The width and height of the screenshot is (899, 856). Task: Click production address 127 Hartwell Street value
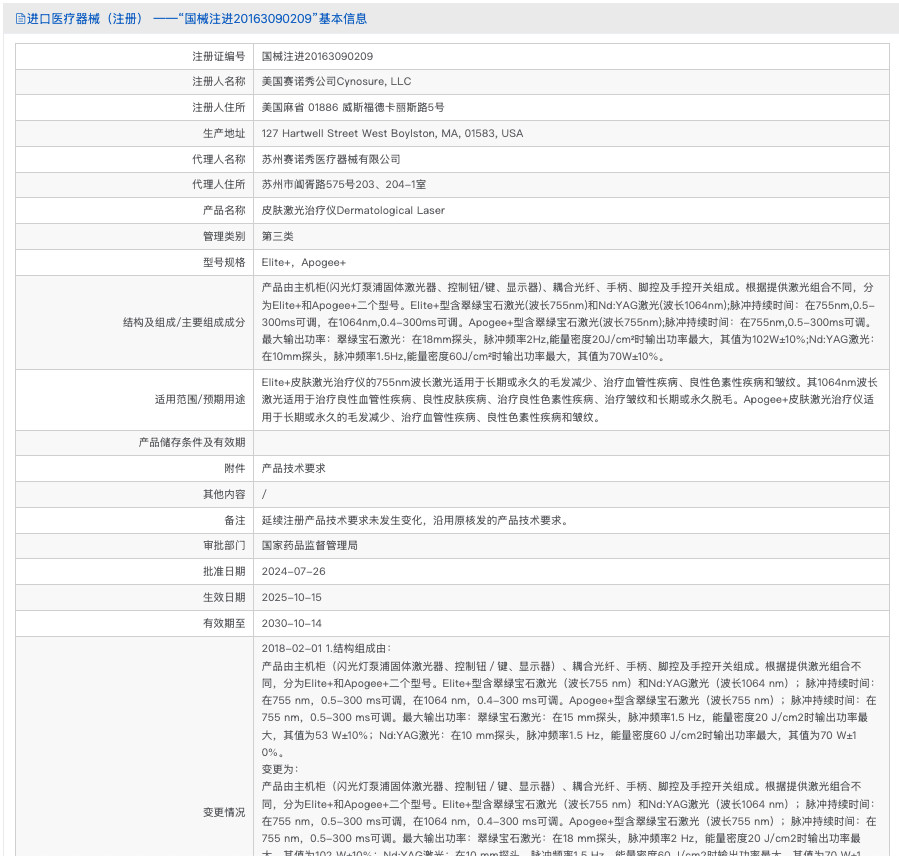pos(392,133)
